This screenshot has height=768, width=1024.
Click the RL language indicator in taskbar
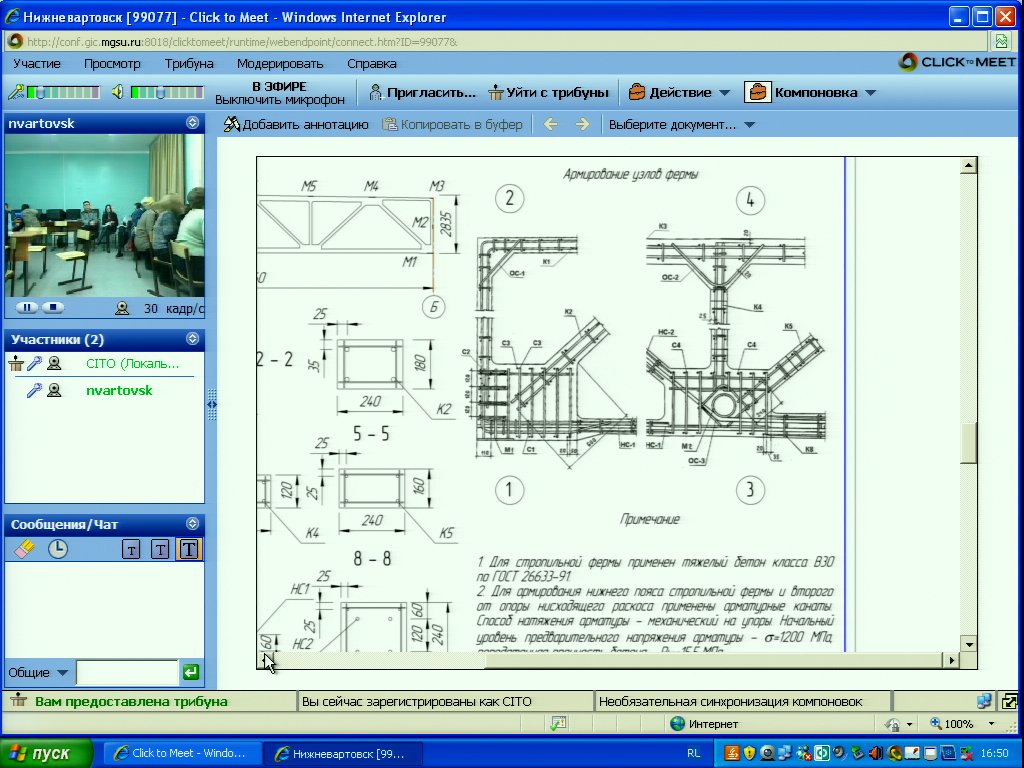point(693,753)
